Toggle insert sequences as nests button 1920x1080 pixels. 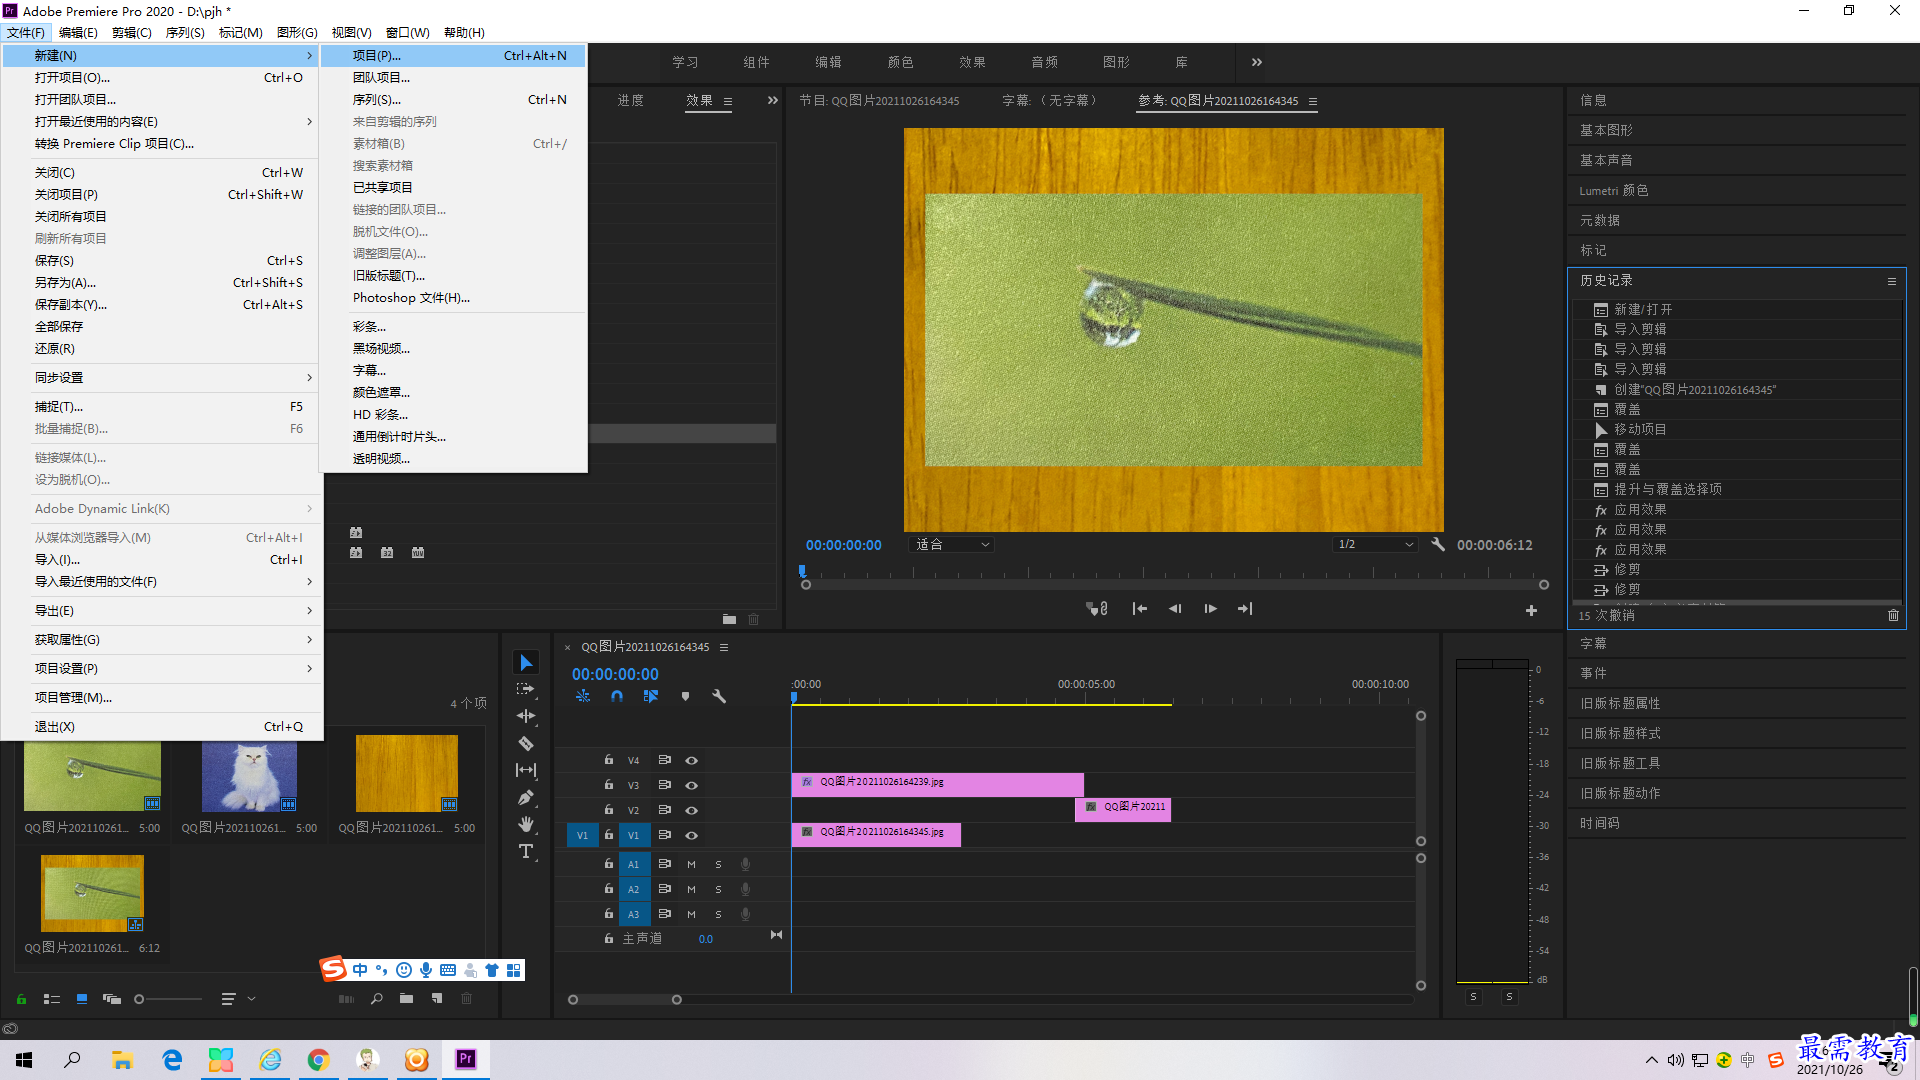point(583,696)
